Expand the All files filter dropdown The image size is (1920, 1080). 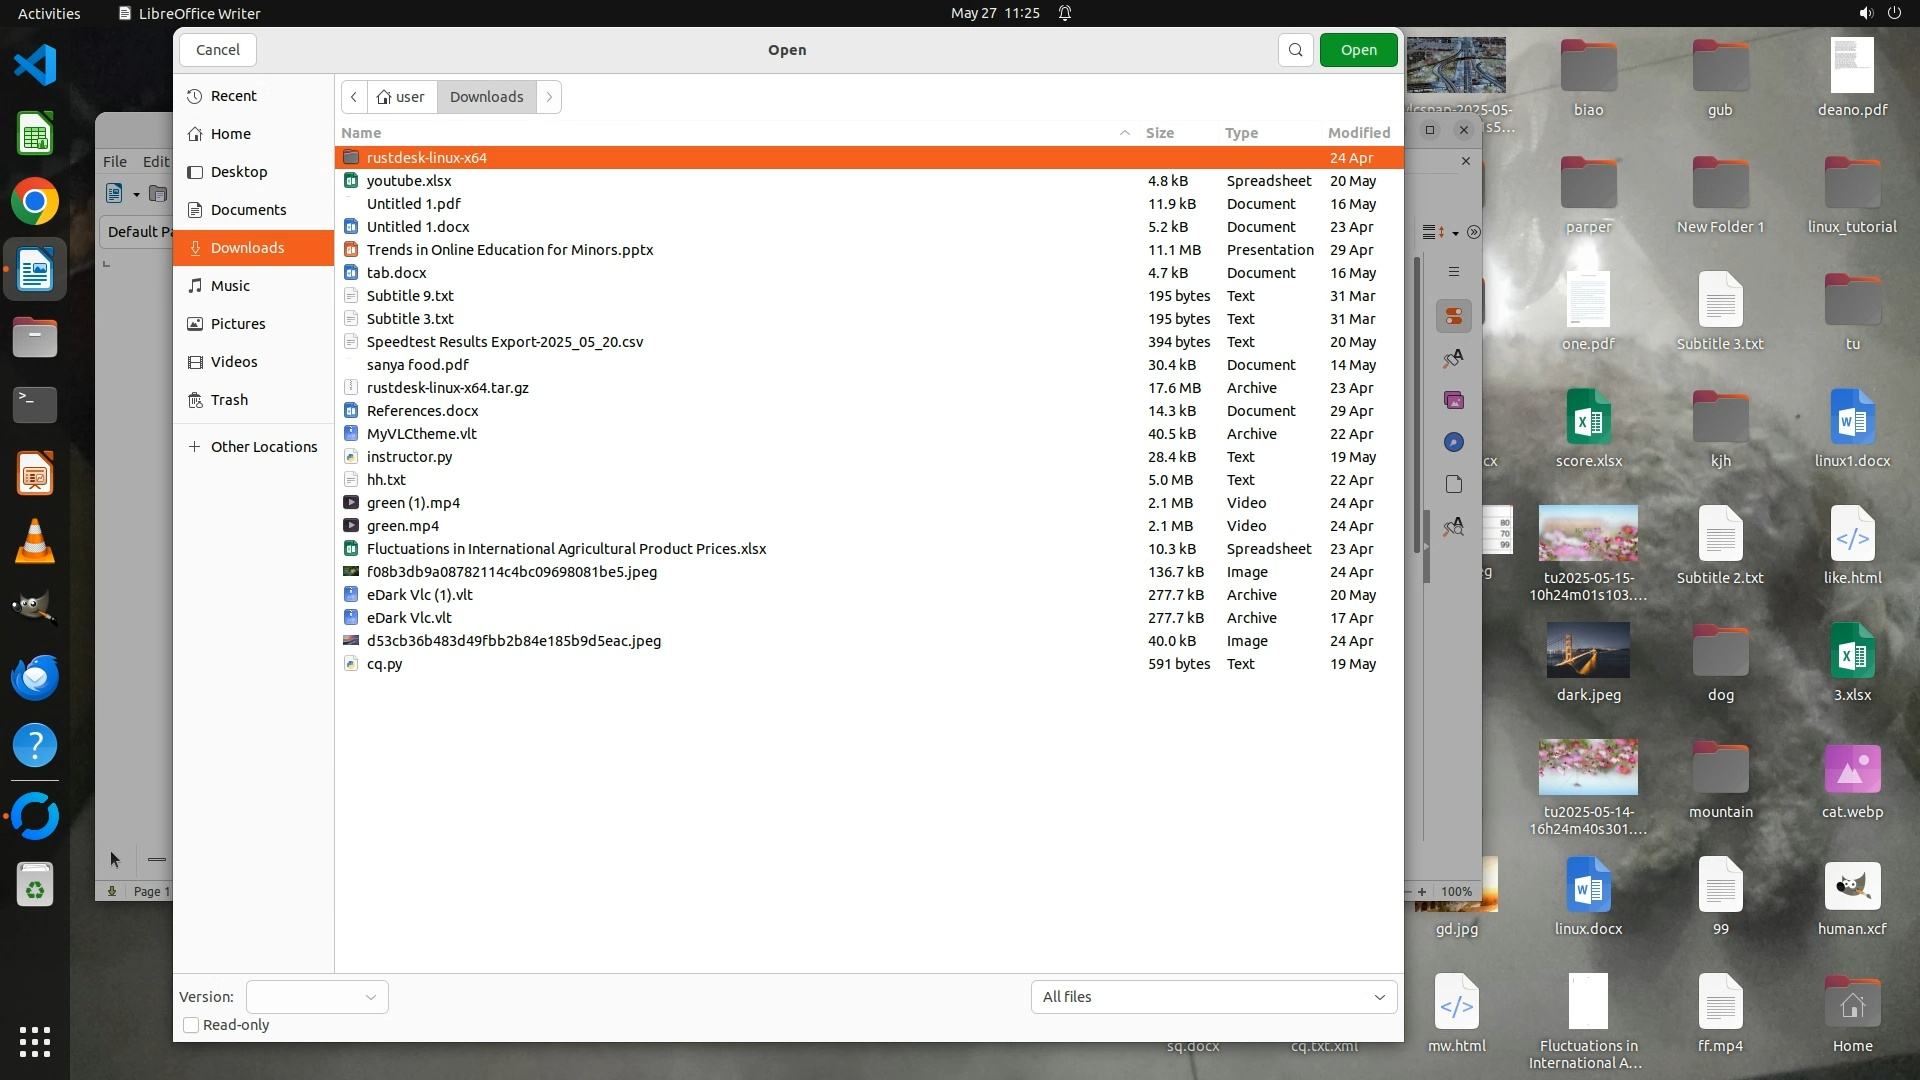[x=1213, y=997]
